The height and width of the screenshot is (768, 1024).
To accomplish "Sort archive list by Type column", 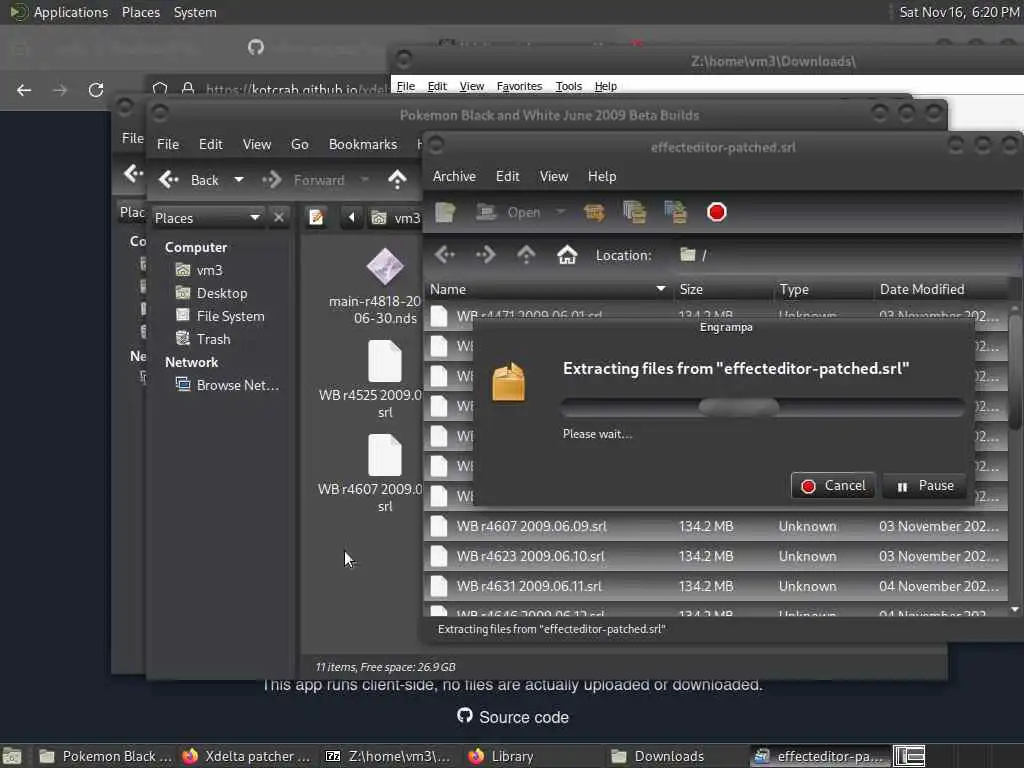I will pyautogui.click(x=823, y=289).
